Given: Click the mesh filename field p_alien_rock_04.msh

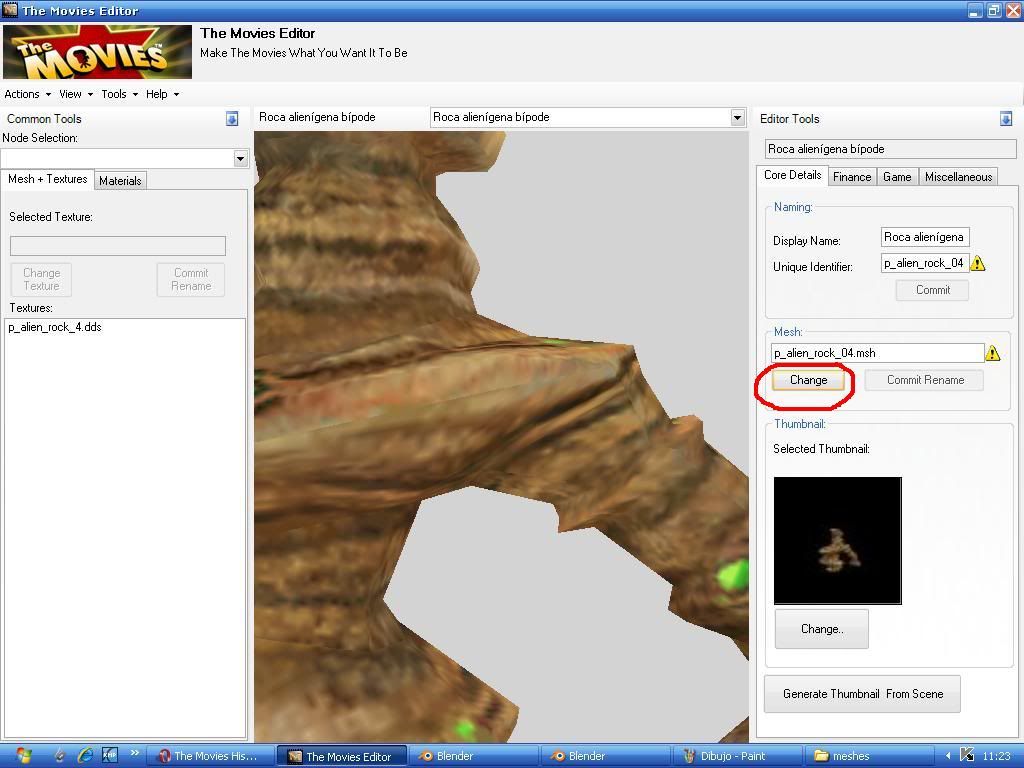Looking at the screenshot, I should (x=878, y=353).
